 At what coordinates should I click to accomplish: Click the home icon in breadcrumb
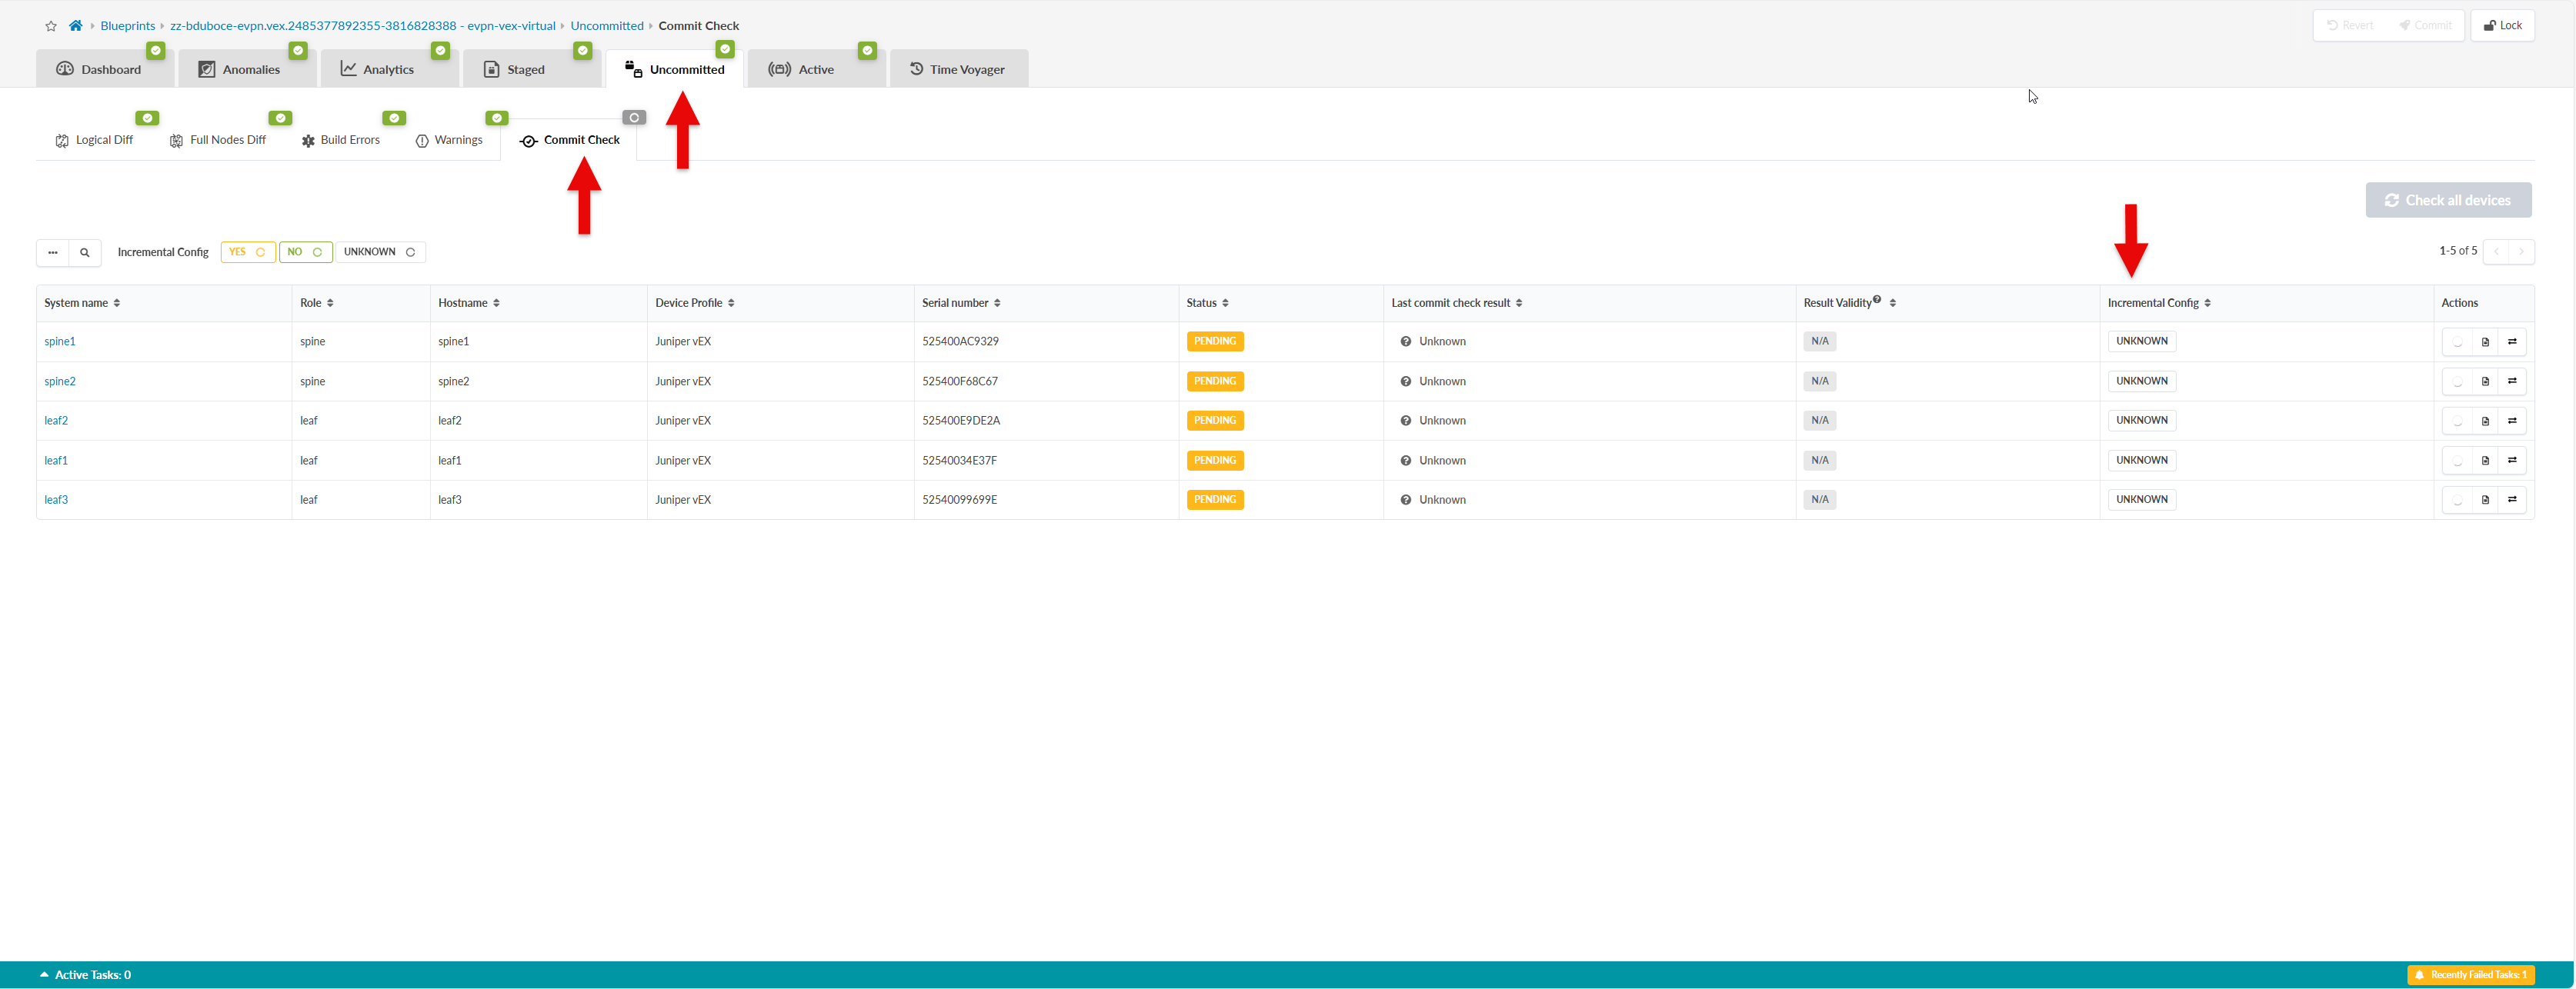[x=75, y=25]
